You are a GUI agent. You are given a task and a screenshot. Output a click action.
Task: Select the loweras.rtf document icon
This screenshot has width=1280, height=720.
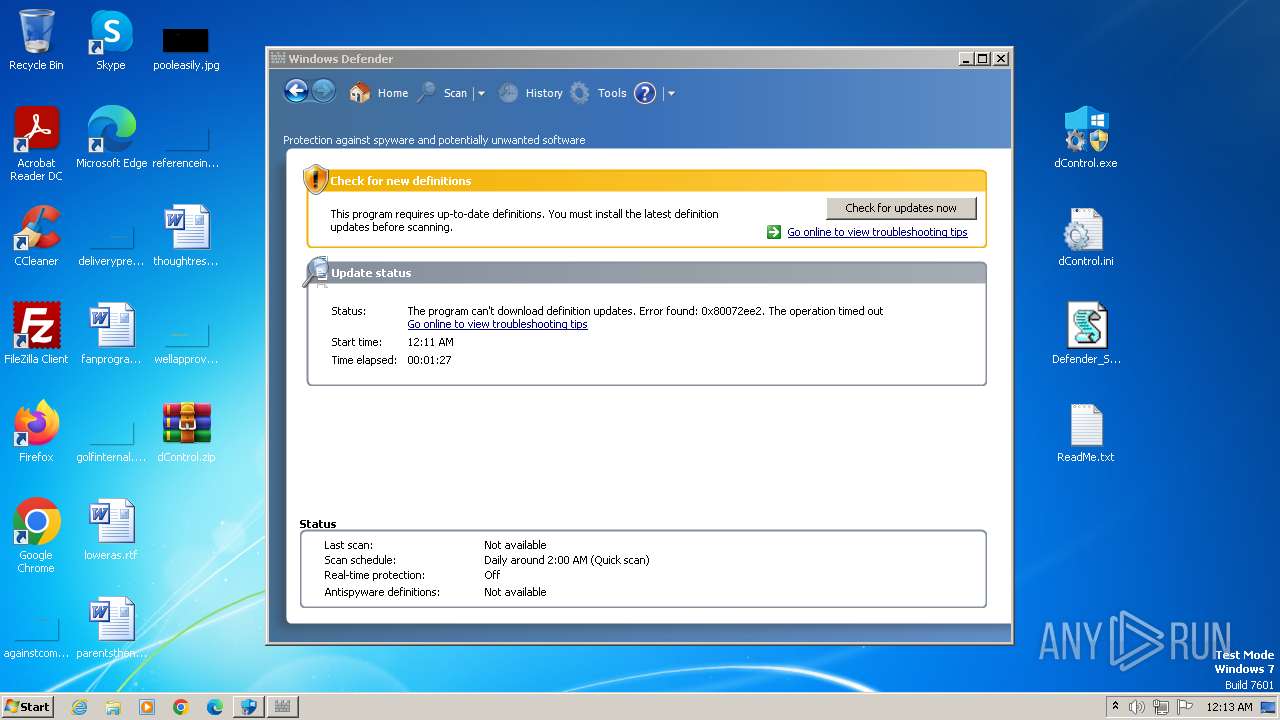(111, 530)
